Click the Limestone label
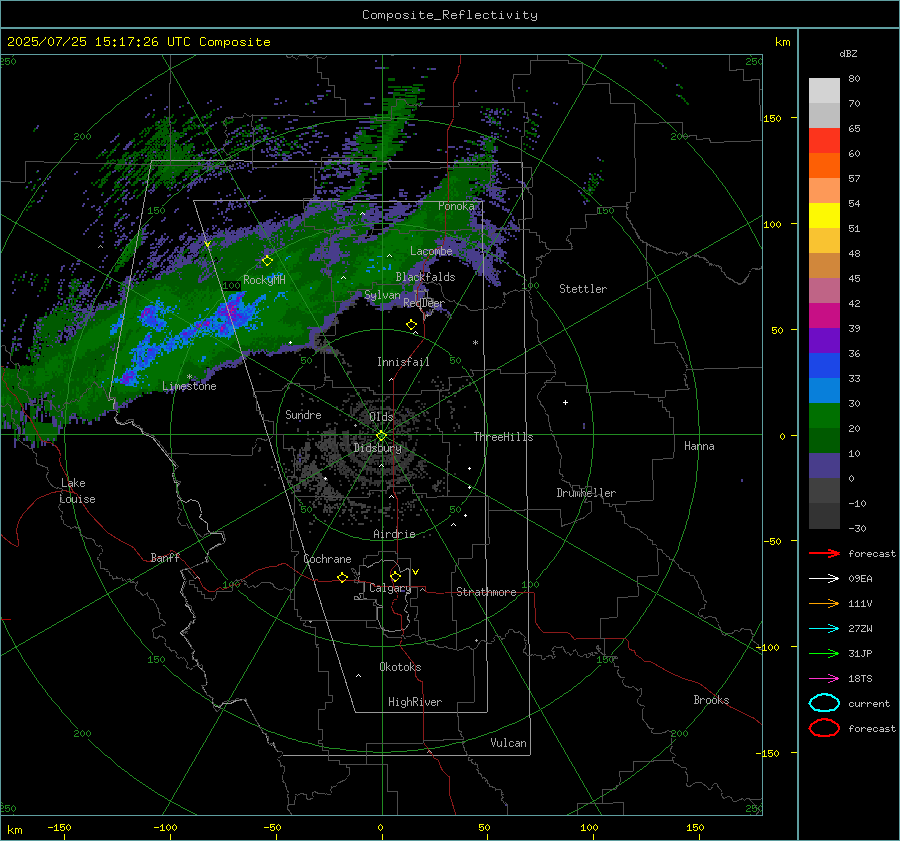 click(189, 386)
